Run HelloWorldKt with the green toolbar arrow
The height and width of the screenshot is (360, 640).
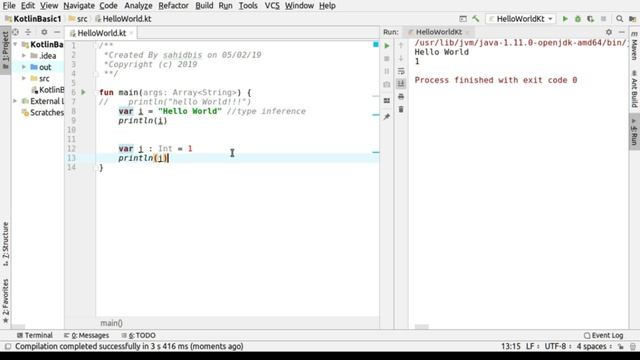click(x=565, y=19)
